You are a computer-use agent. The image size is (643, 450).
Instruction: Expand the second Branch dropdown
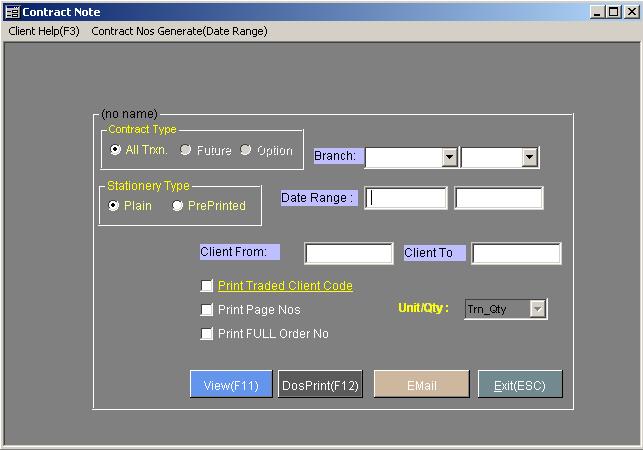click(x=530, y=157)
